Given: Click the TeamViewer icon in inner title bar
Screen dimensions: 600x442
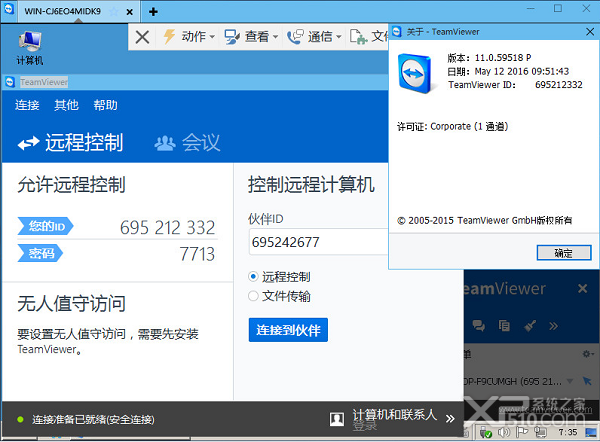Looking at the screenshot, I should (10, 82).
